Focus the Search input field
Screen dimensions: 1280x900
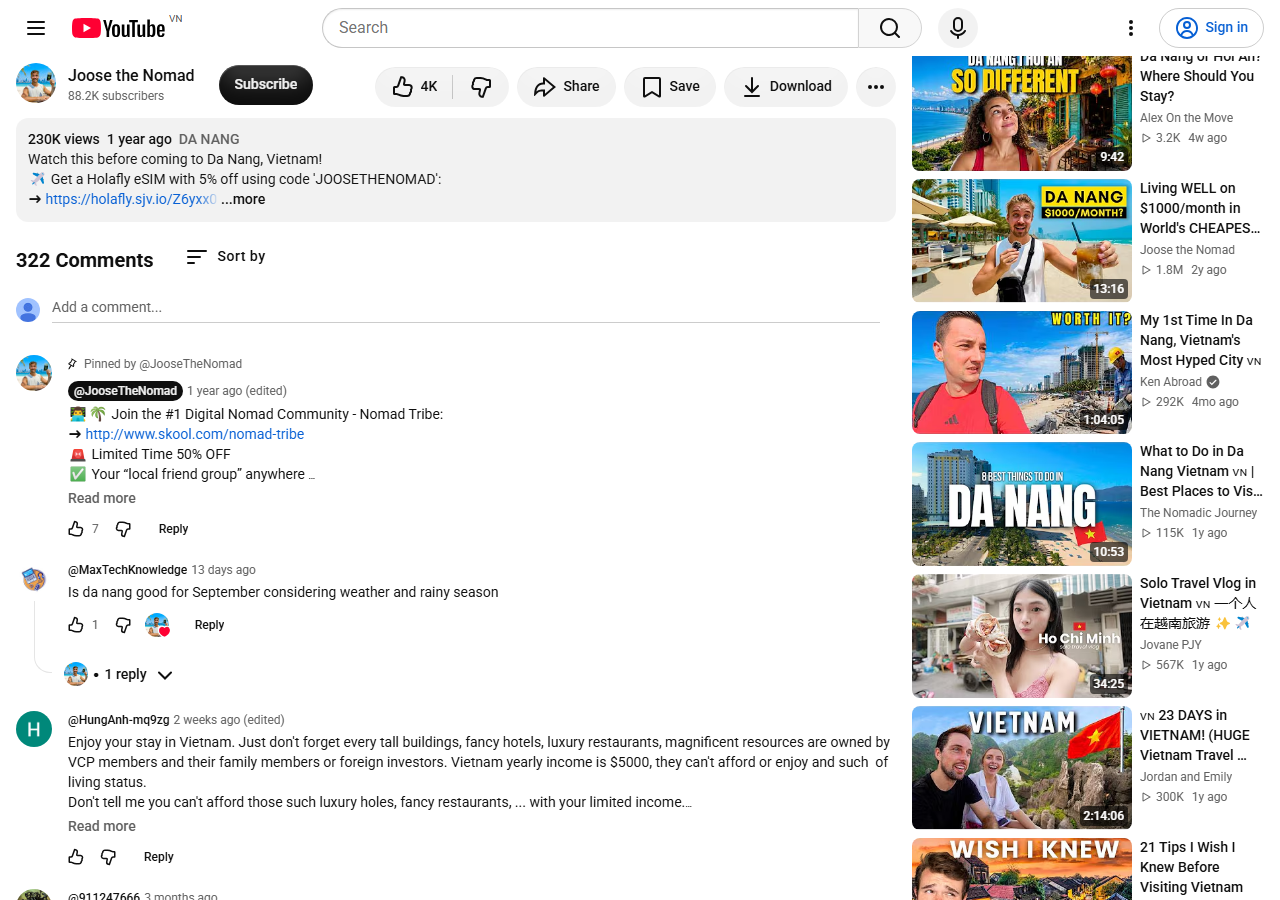(x=590, y=28)
